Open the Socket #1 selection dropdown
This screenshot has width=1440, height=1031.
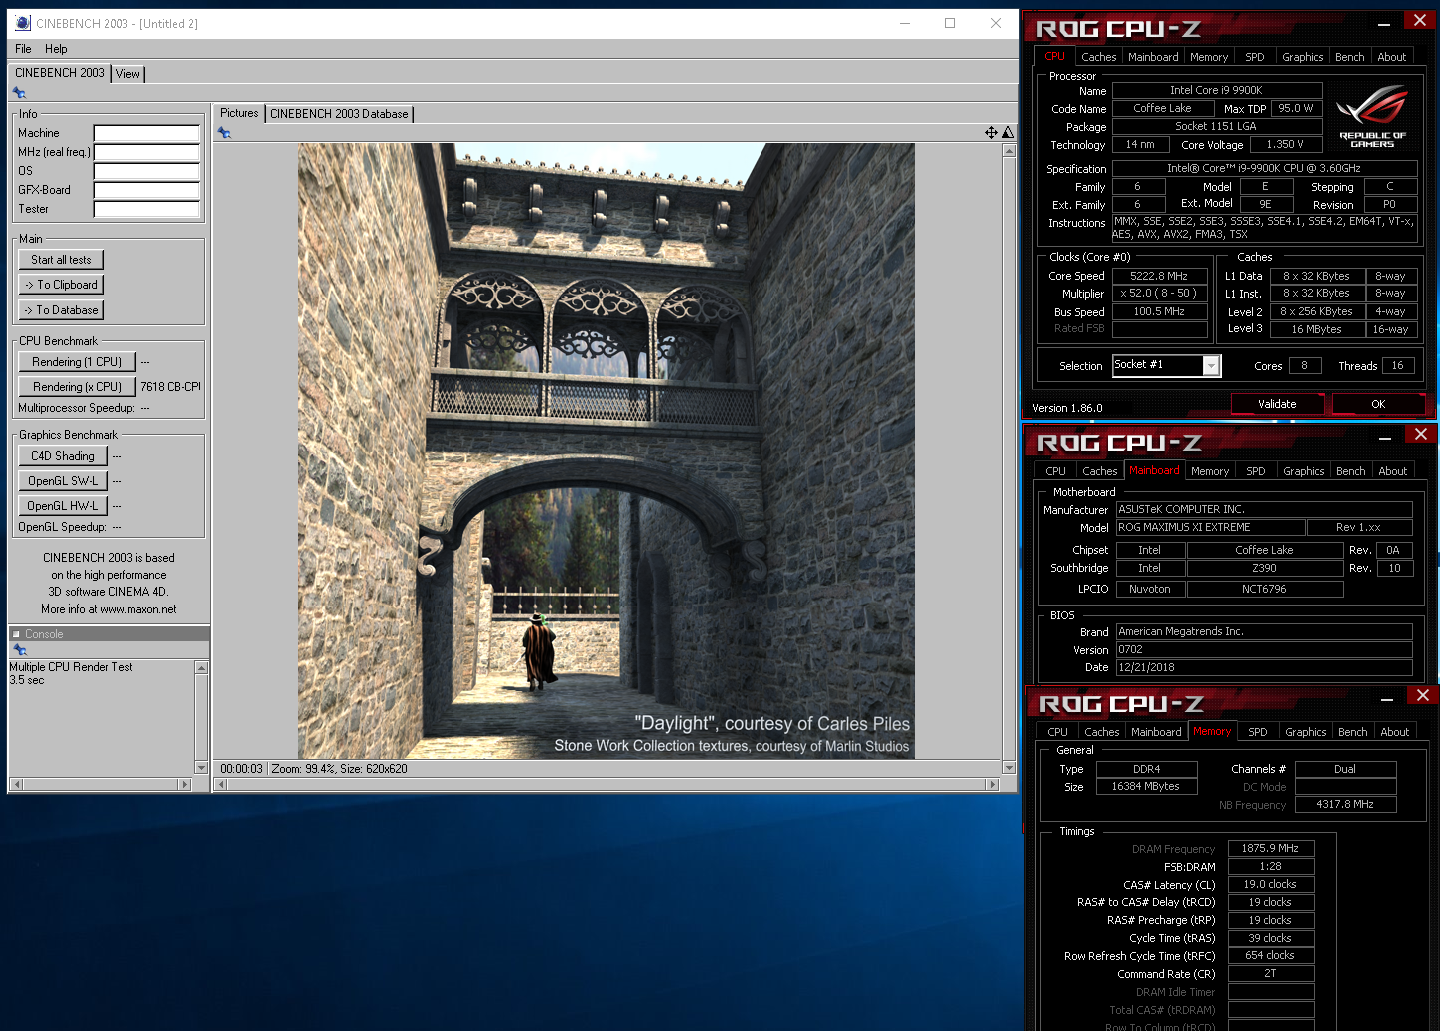(1211, 366)
